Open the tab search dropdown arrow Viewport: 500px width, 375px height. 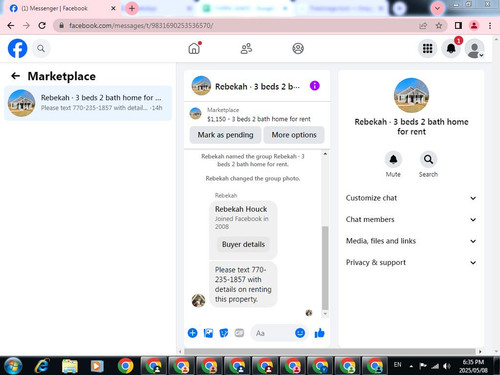[437, 8]
